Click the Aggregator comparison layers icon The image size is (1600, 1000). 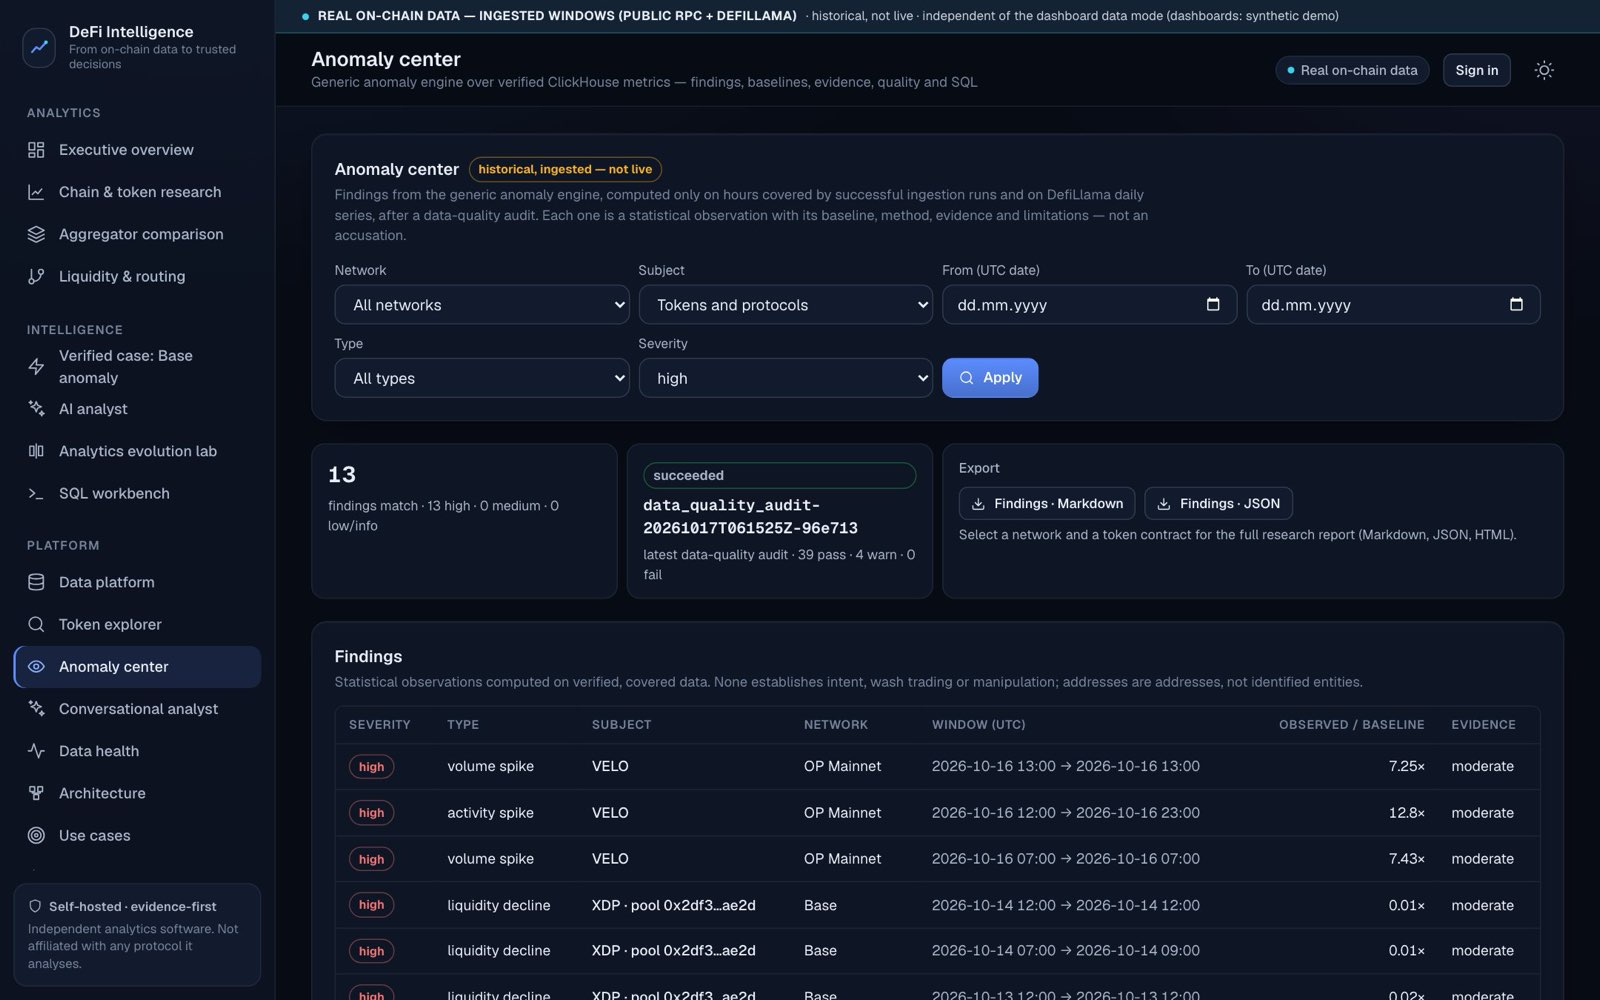(x=36, y=234)
